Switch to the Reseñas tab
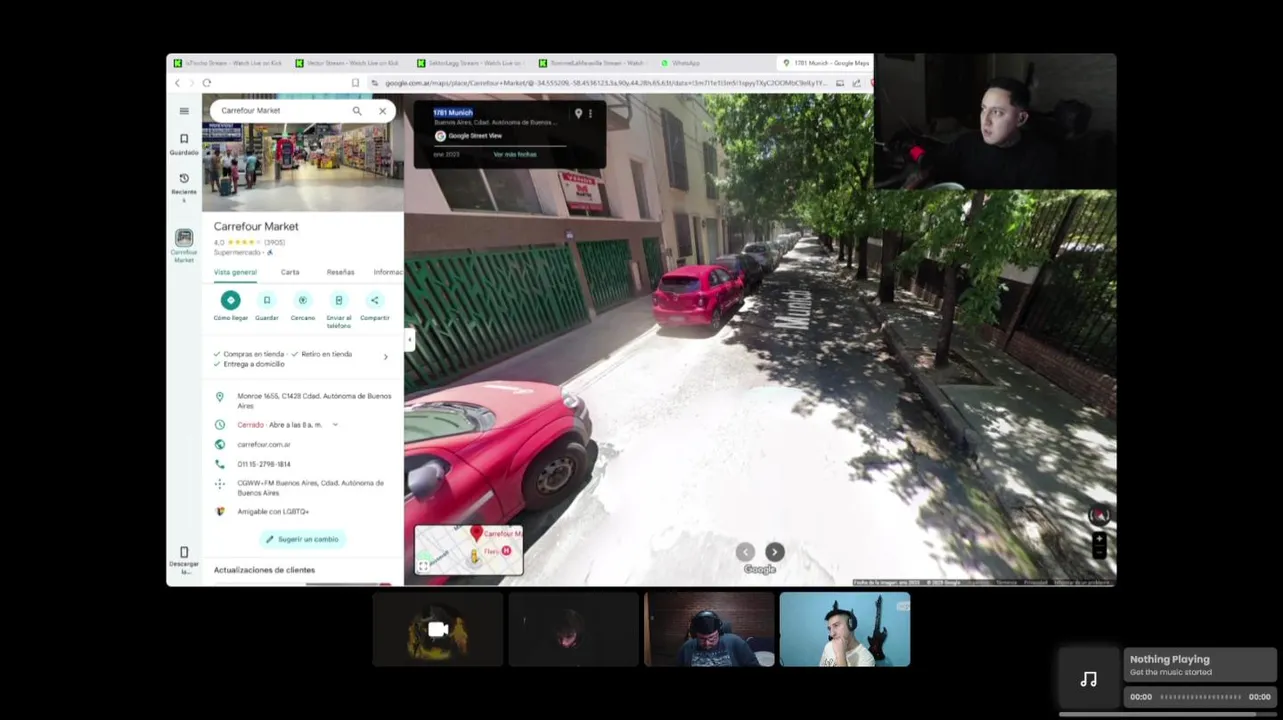Image resolution: width=1283 pixels, height=720 pixels. point(340,272)
